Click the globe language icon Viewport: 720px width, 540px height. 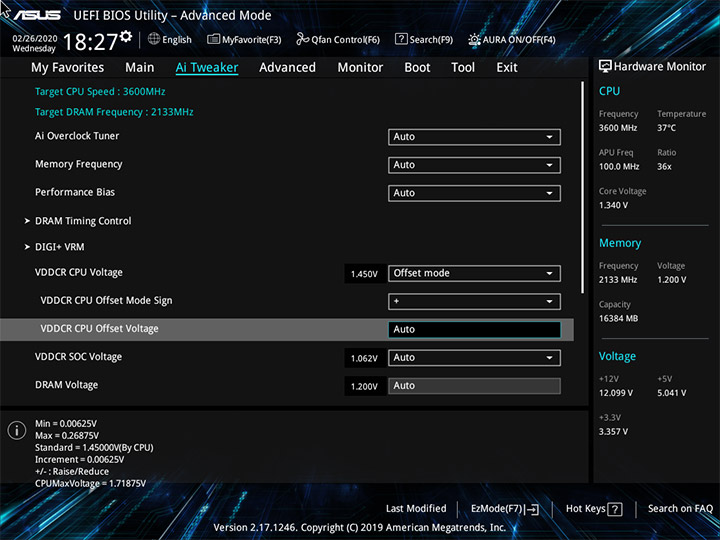pyautogui.click(x=154, y=39)
